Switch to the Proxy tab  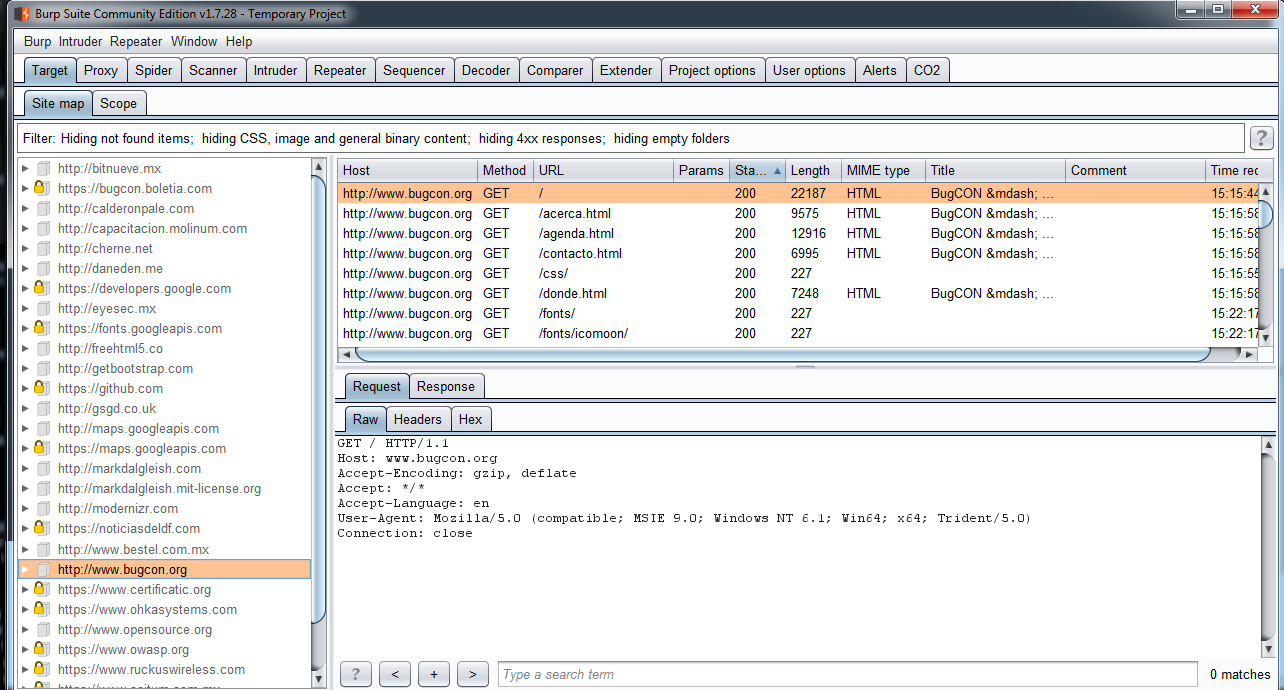tap(101, 70)
